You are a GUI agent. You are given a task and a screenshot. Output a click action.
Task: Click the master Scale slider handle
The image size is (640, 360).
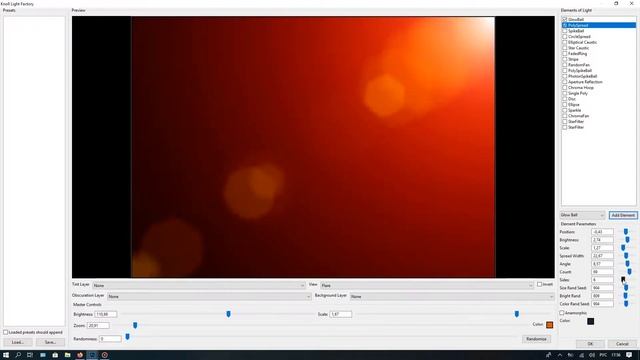517,314
